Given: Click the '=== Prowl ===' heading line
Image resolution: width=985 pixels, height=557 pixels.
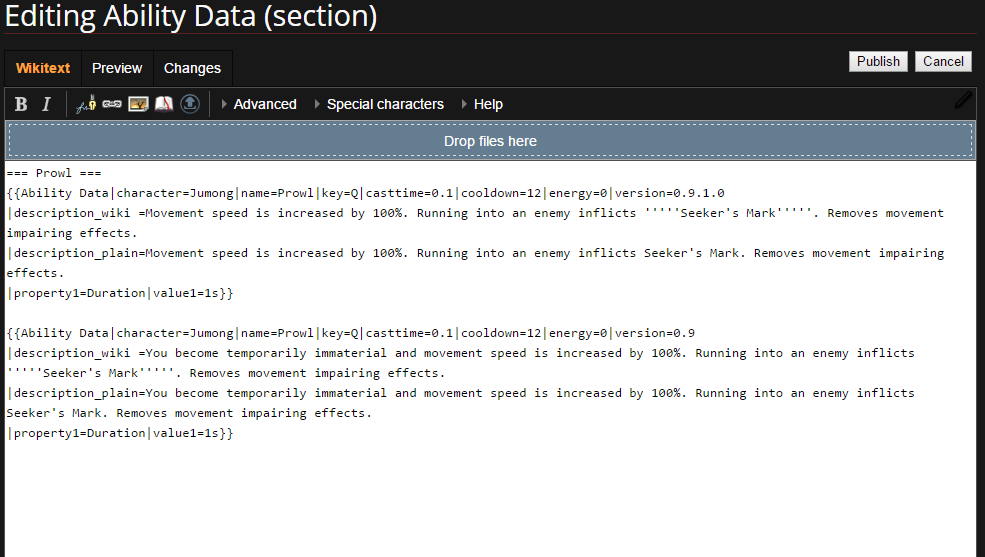Looking at the screenshot, I should [54, 173].
